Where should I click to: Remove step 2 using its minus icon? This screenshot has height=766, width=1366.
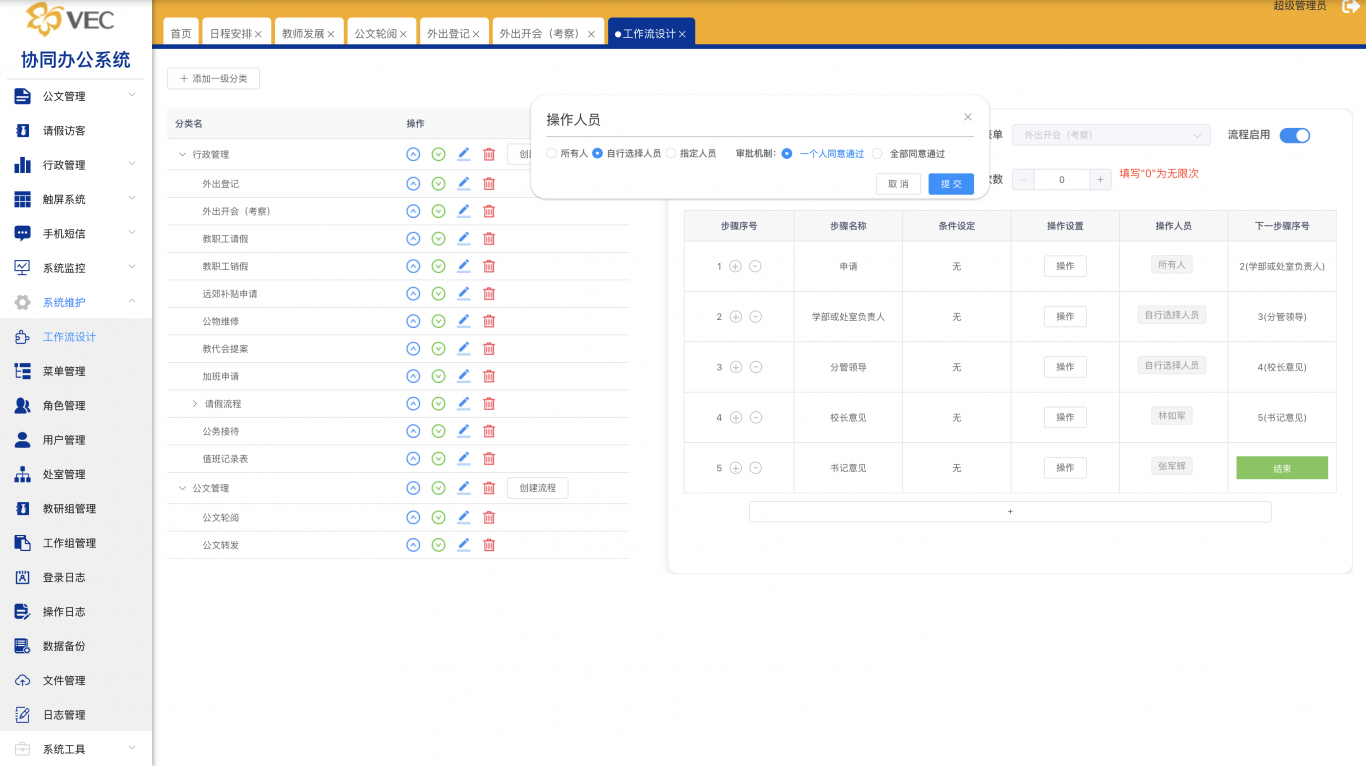[x=756, y=316]
